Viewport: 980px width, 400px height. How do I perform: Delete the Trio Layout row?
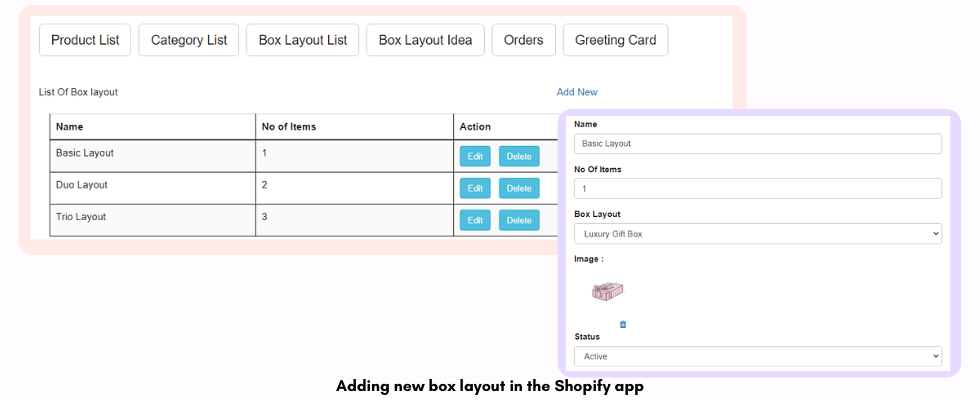coord(519,220)
